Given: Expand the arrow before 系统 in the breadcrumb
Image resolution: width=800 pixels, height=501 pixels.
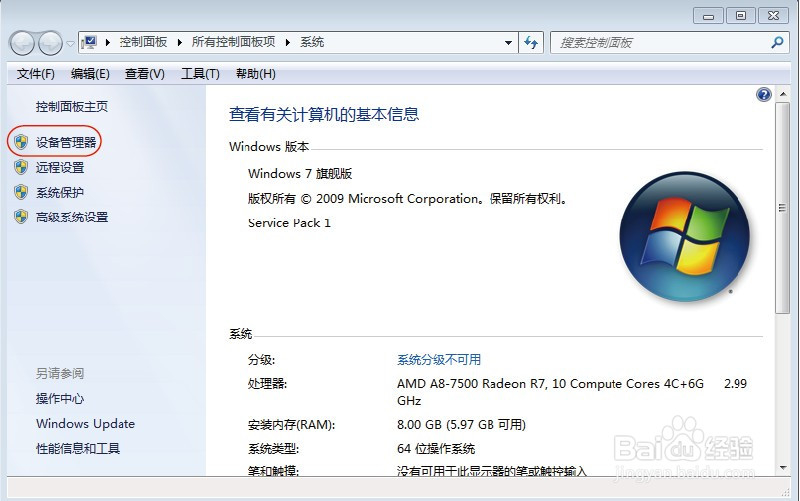Looking at the screenshot, I should coord(288,42).
